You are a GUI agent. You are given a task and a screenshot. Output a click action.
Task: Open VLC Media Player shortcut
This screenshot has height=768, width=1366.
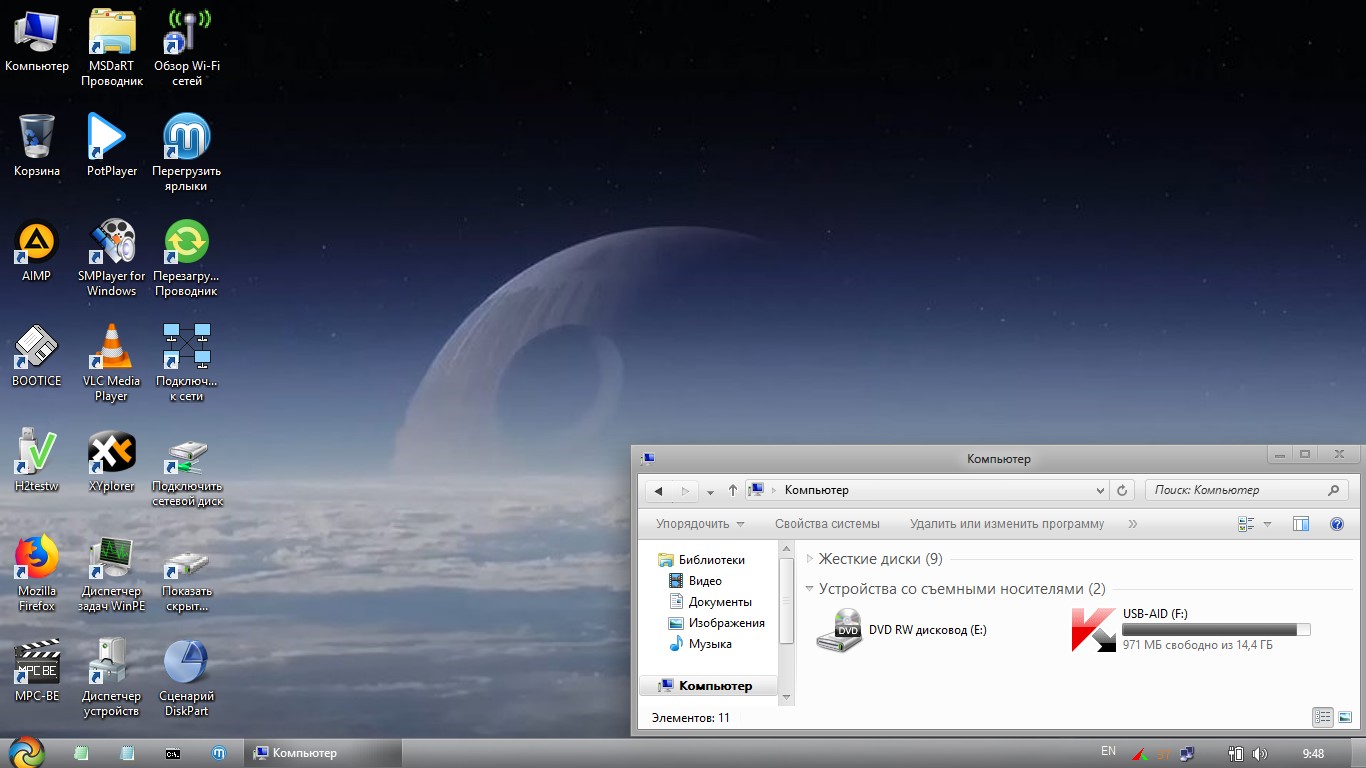pyautogui.click(x=112, y=362)
